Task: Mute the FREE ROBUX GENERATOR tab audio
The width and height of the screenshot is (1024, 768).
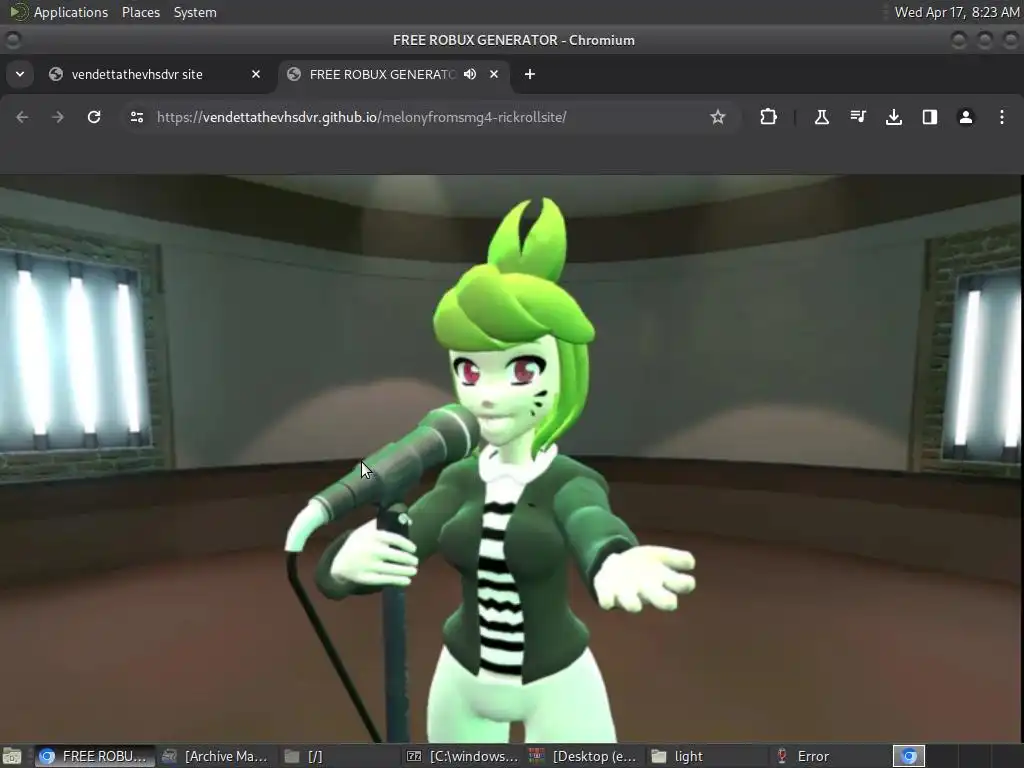Action: 470,74
